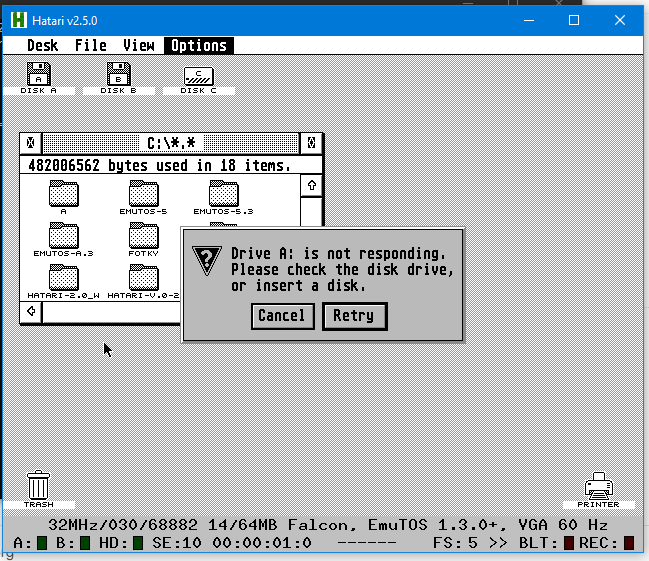Click the SE:10 status entry

(176, 543)
